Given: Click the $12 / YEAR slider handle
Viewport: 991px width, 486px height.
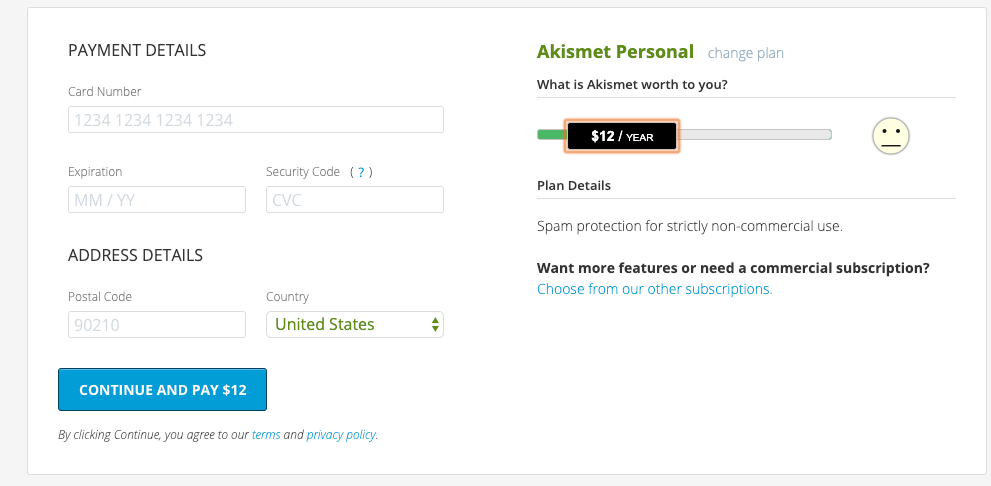Looking at the screenshot, I should (x=622, y=136).
